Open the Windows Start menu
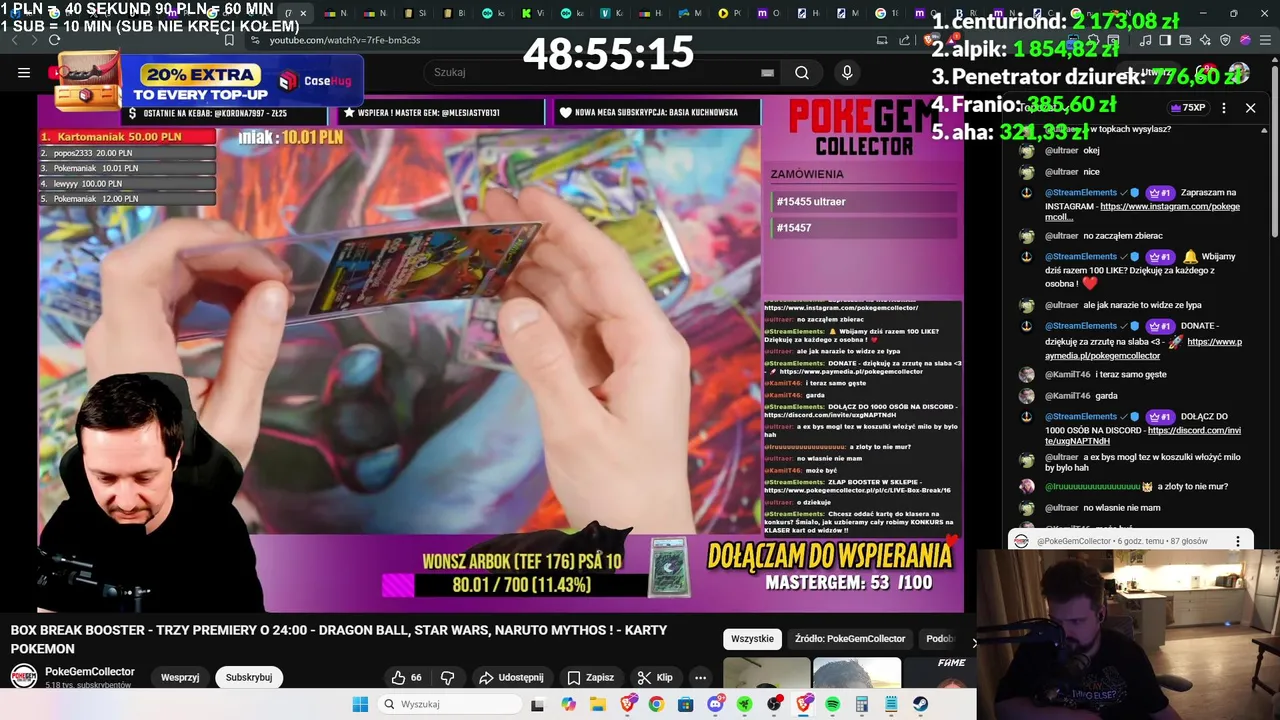Screen dimensions: 1280x720 [360, 704]
